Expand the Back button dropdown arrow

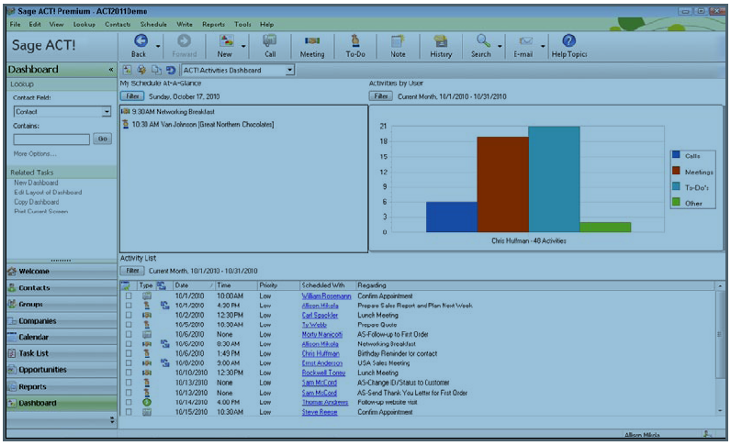[x=158, y=47]
